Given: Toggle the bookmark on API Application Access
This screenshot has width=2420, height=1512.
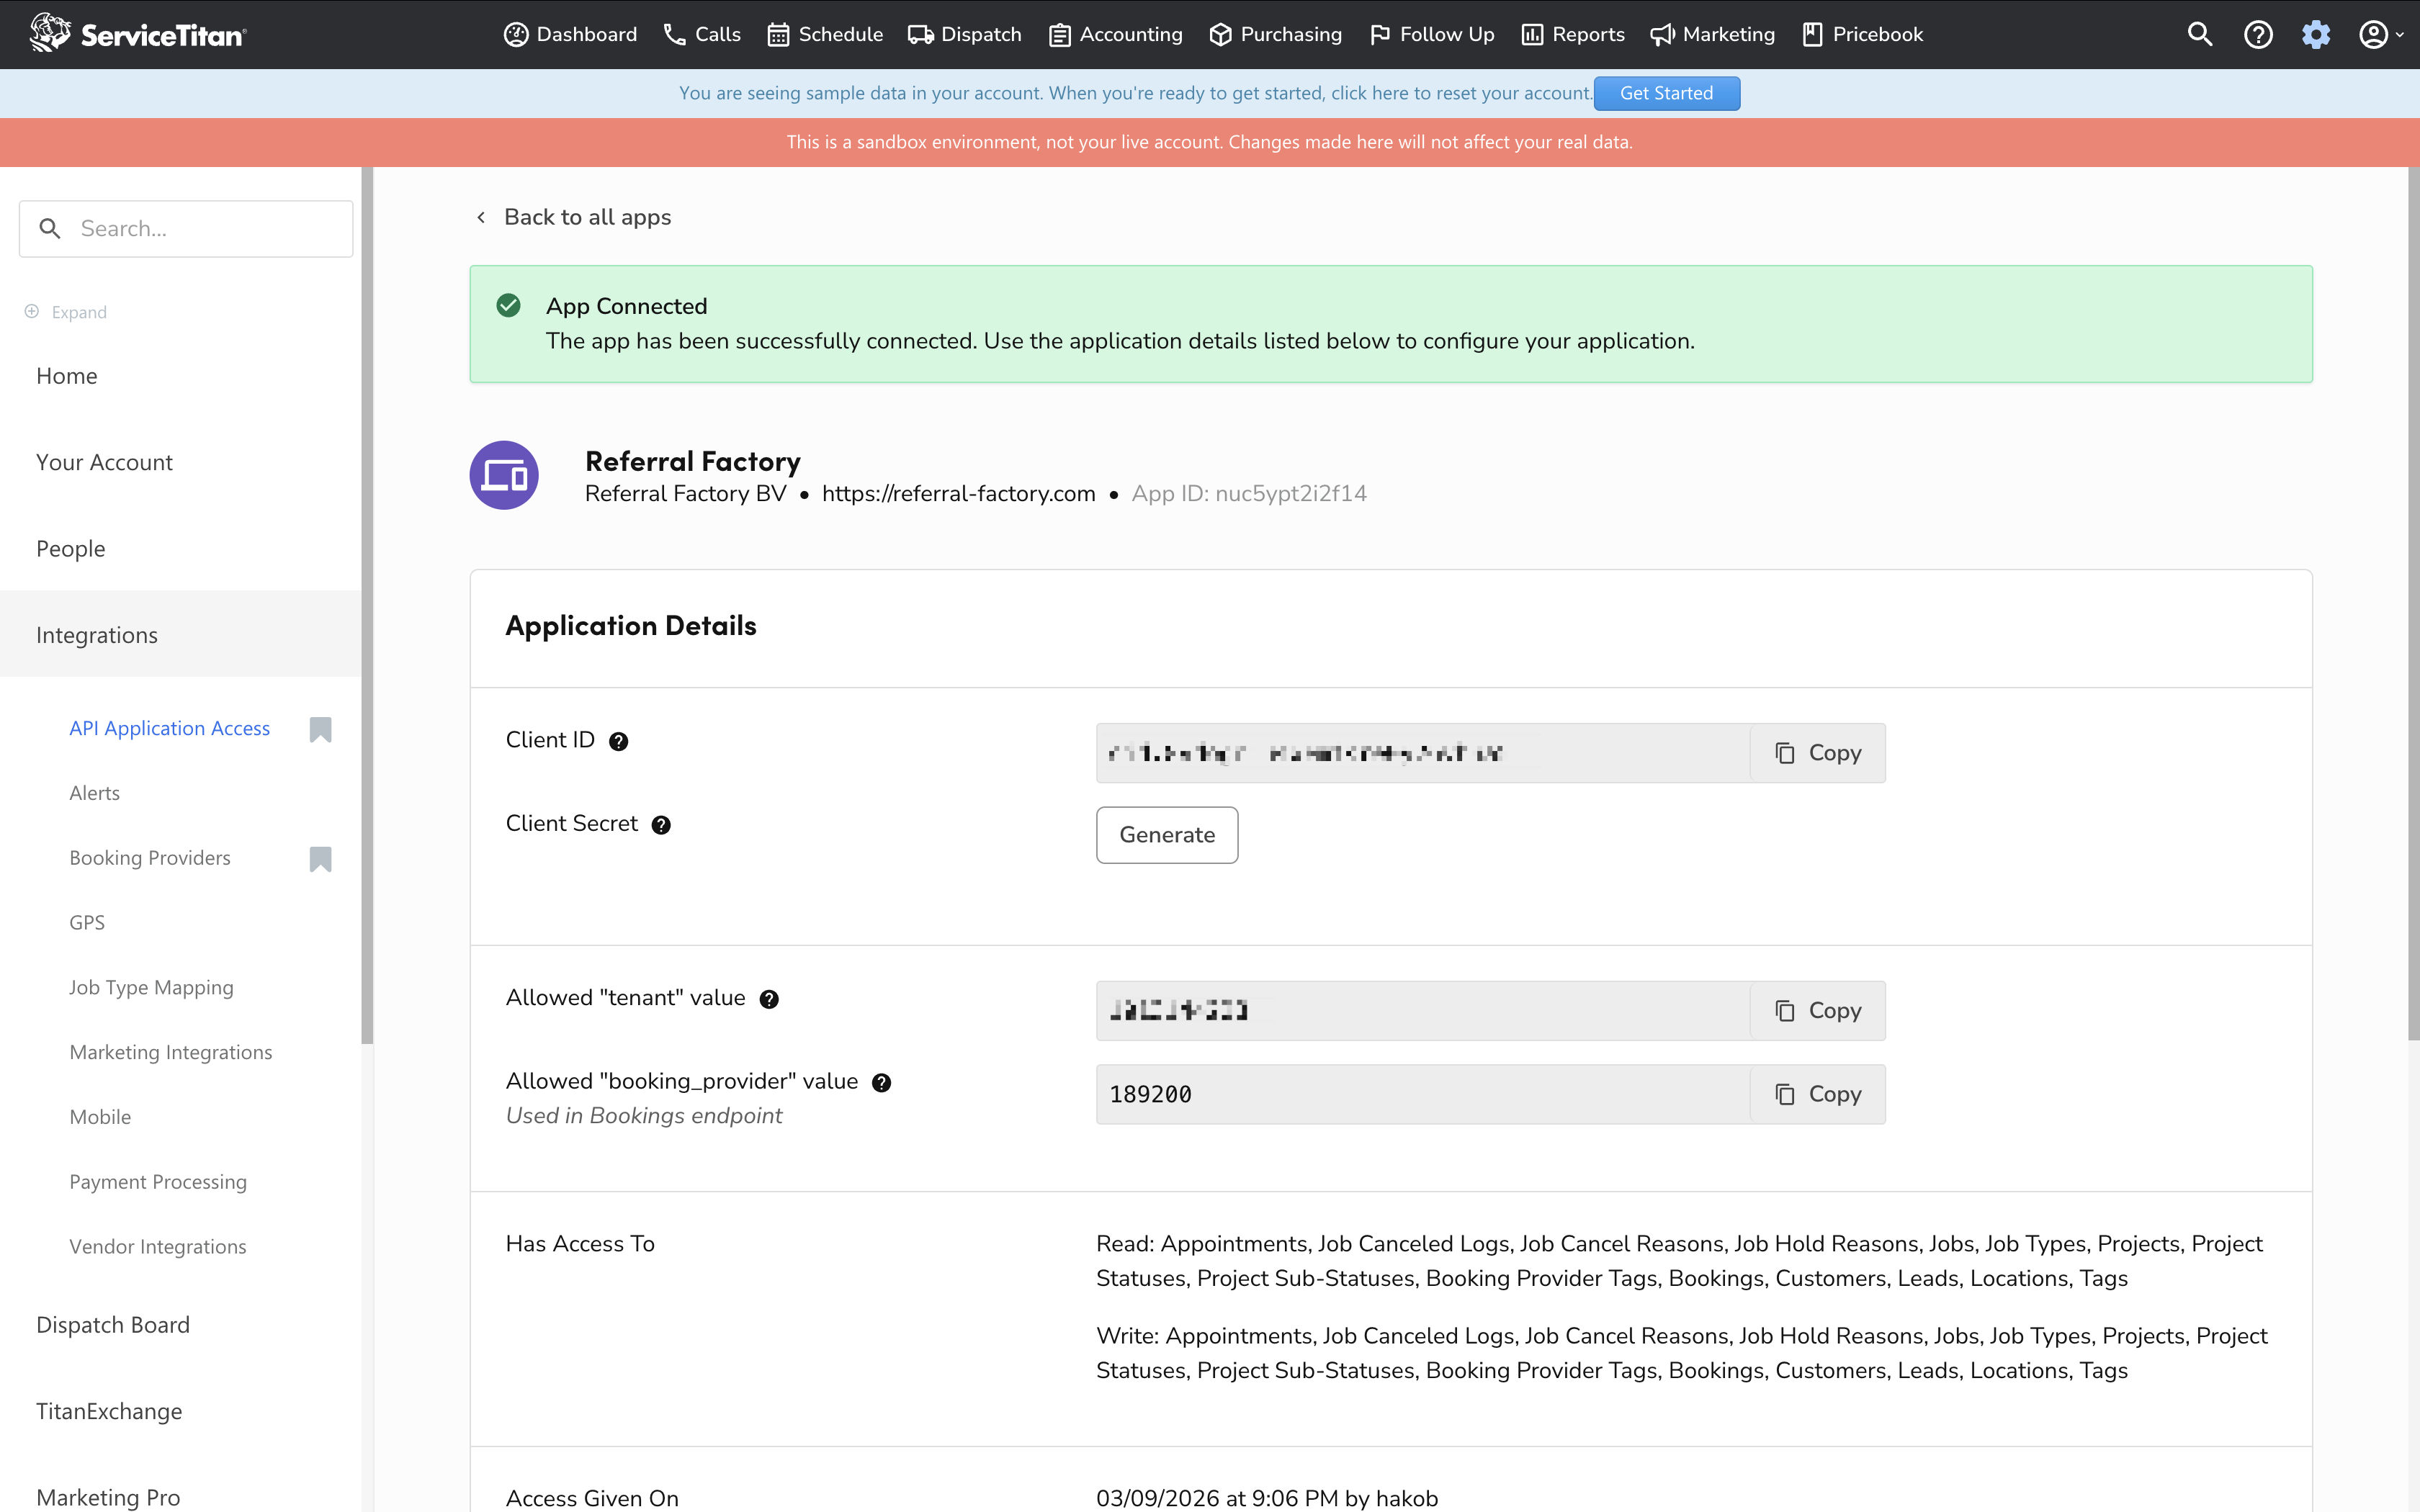Looking at the screenshot, I should (320, 730).
